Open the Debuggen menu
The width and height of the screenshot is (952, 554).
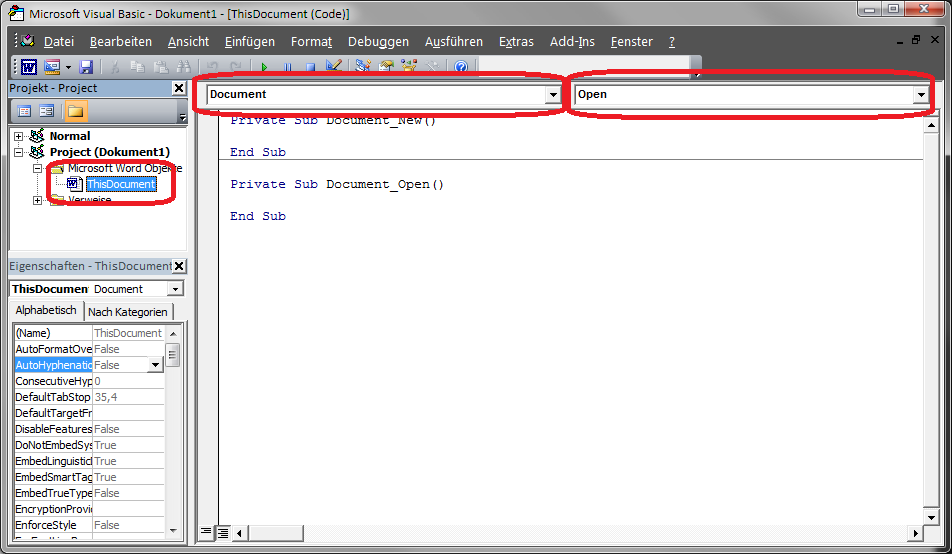click(x=378, y=41)
